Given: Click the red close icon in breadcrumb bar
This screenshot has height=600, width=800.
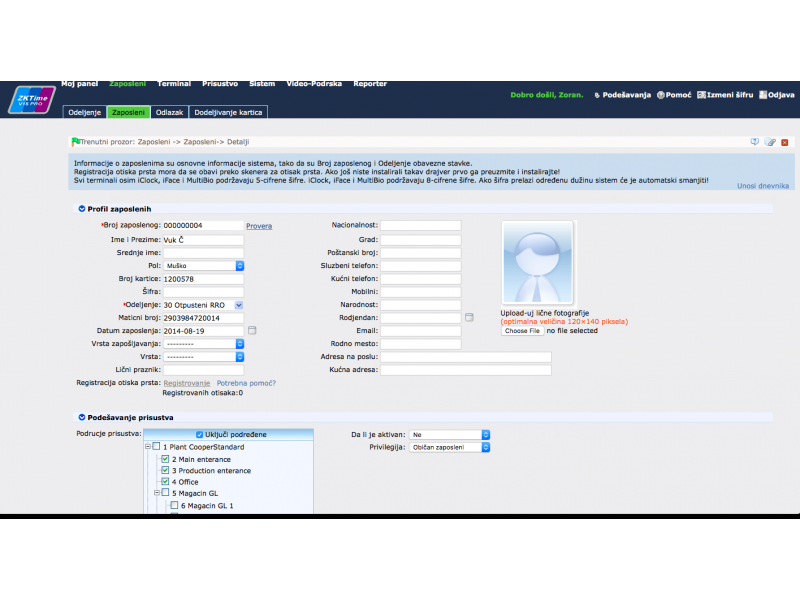Looking at the screenshot, I should pos(785,142).
